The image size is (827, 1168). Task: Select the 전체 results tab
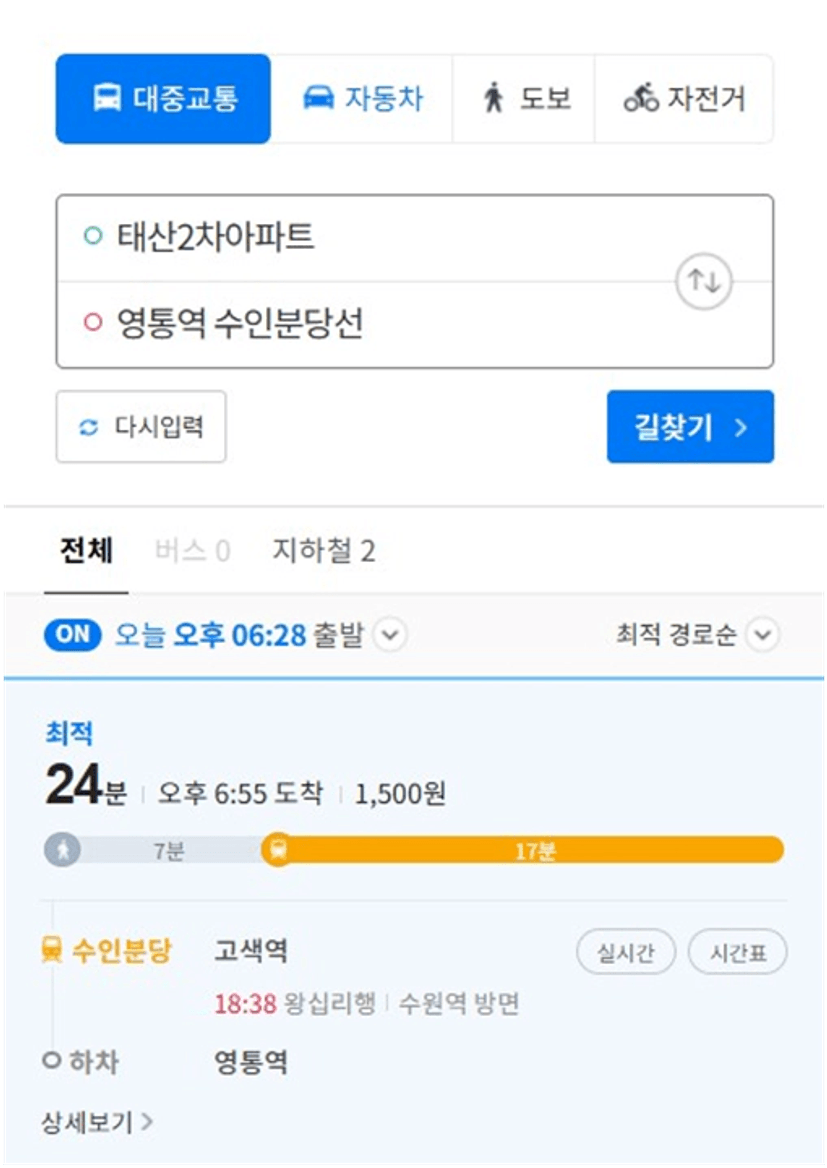tap(86, 551)
